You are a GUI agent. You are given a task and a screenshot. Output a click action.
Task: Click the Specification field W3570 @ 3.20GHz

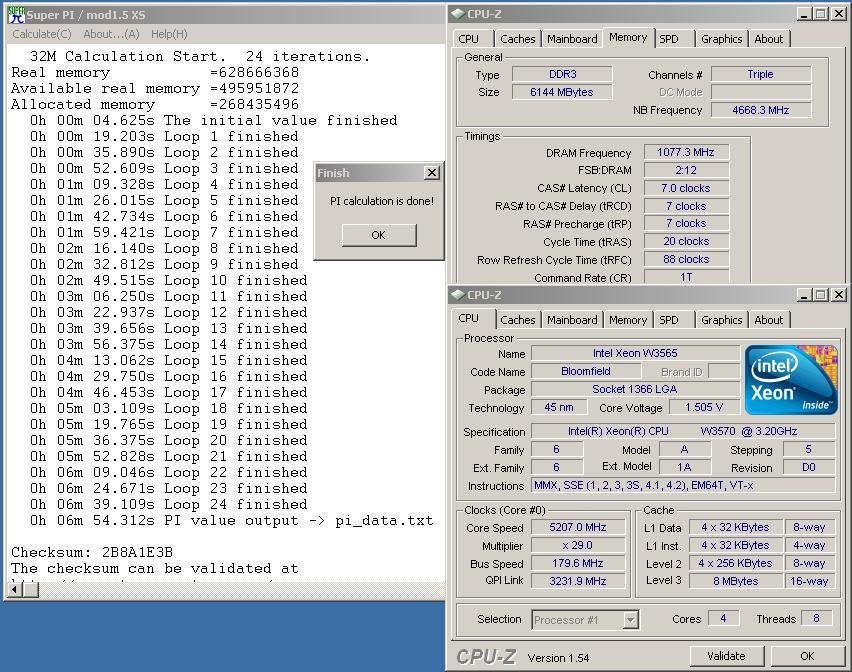click(683, 431)
